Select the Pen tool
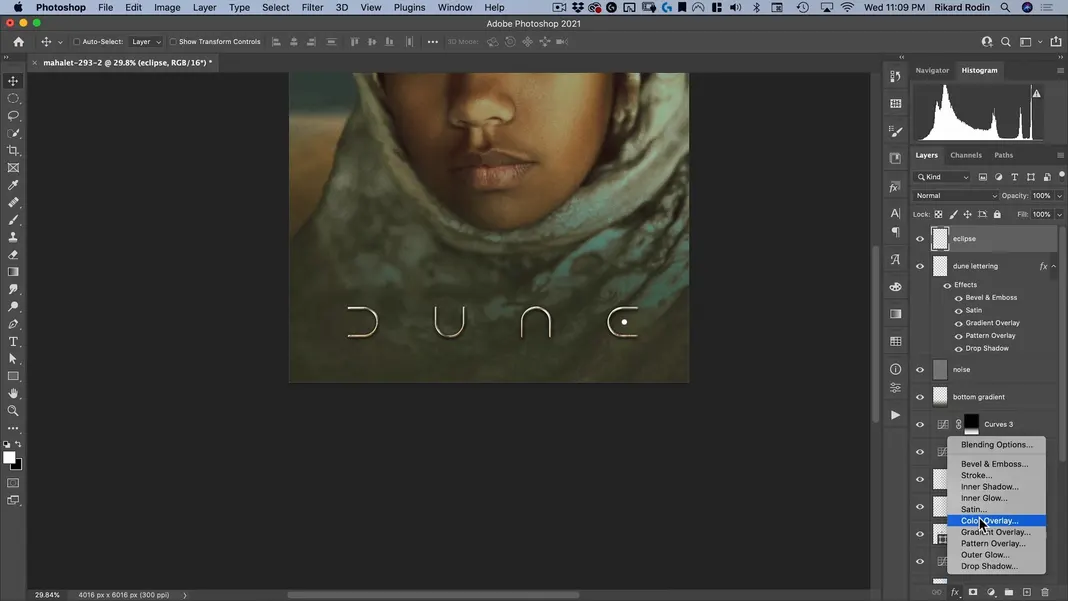 tap(13, 324)
